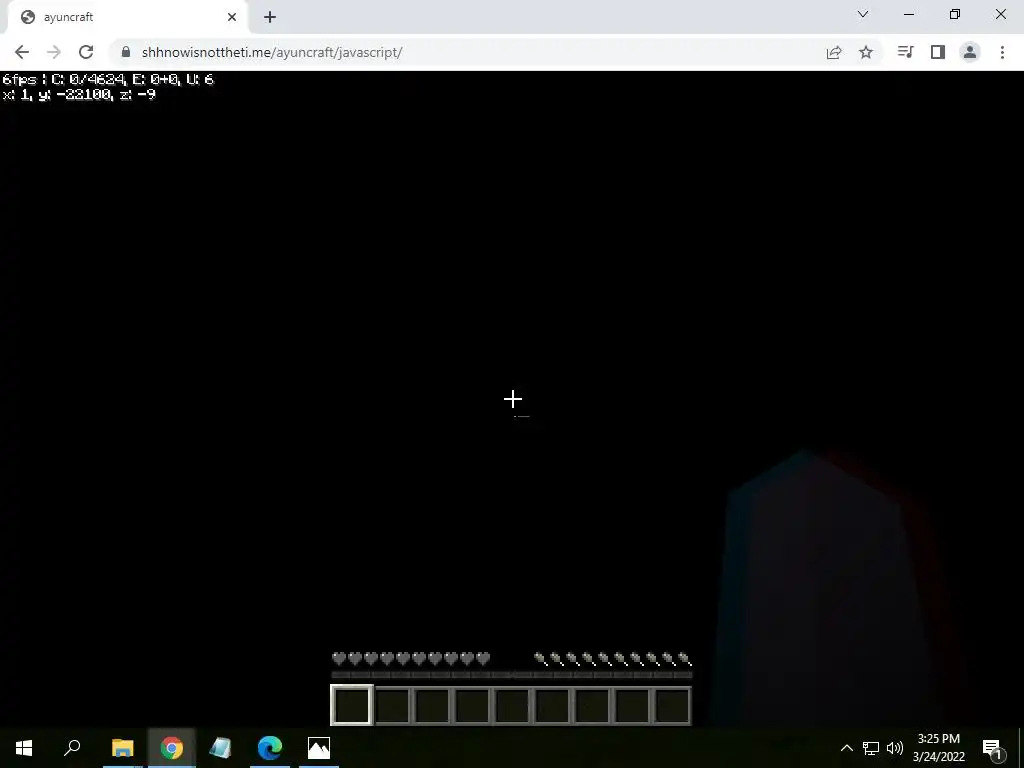Show hidden system tray icons

point(846,748)
